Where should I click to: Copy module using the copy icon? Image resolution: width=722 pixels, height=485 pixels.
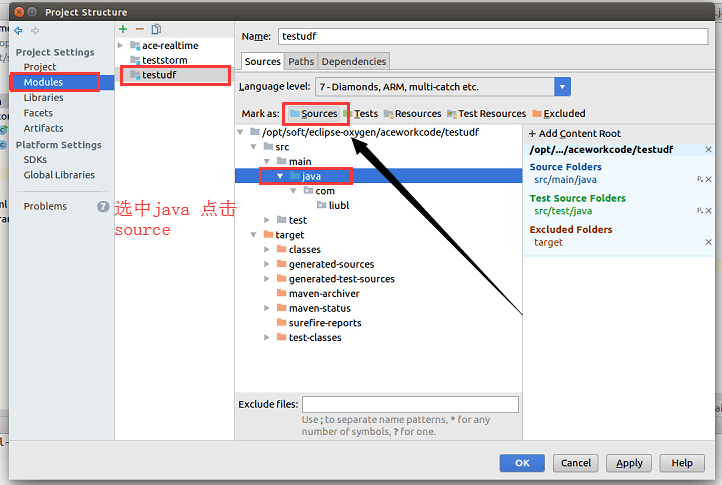(x=156, y=29)
